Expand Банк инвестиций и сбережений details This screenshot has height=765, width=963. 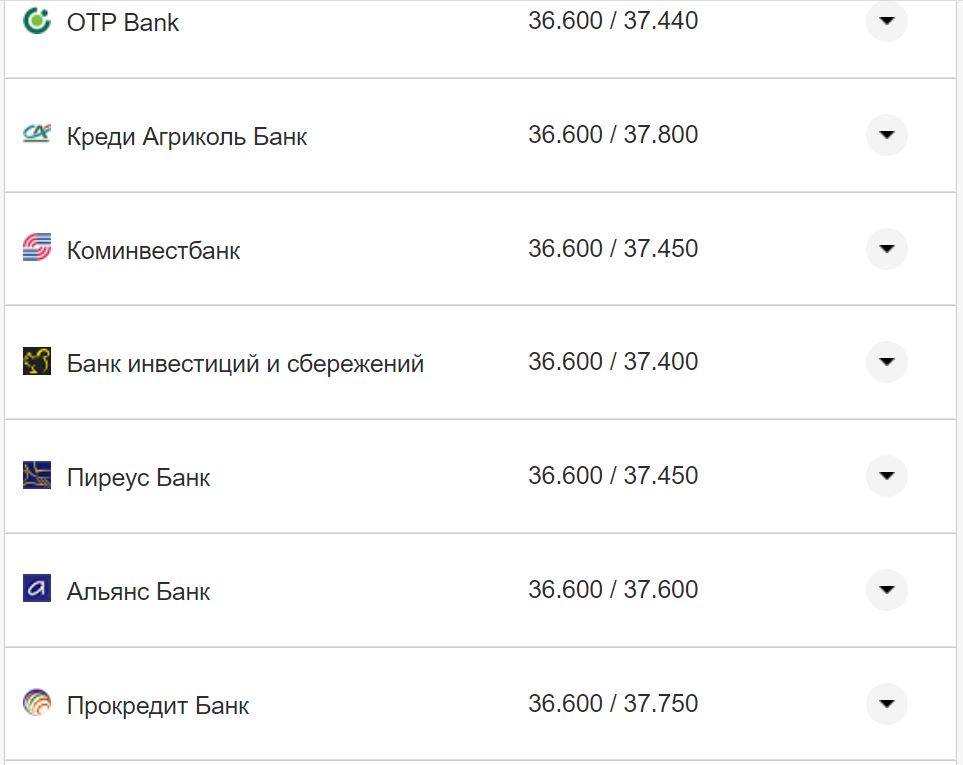(886, 362)
